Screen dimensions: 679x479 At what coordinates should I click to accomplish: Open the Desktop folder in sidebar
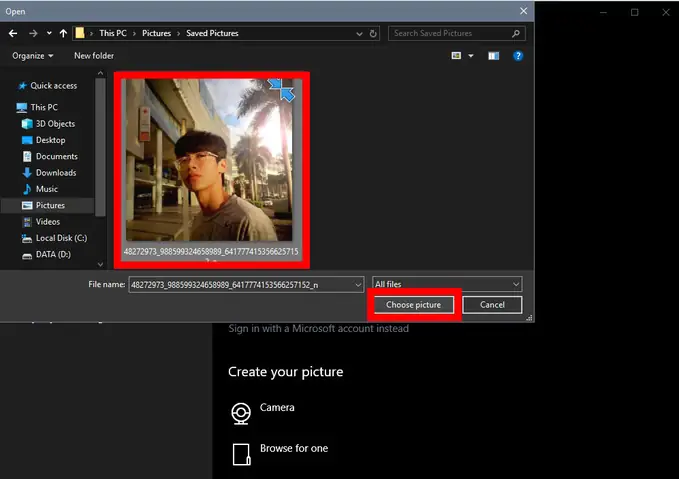(51, 140)
